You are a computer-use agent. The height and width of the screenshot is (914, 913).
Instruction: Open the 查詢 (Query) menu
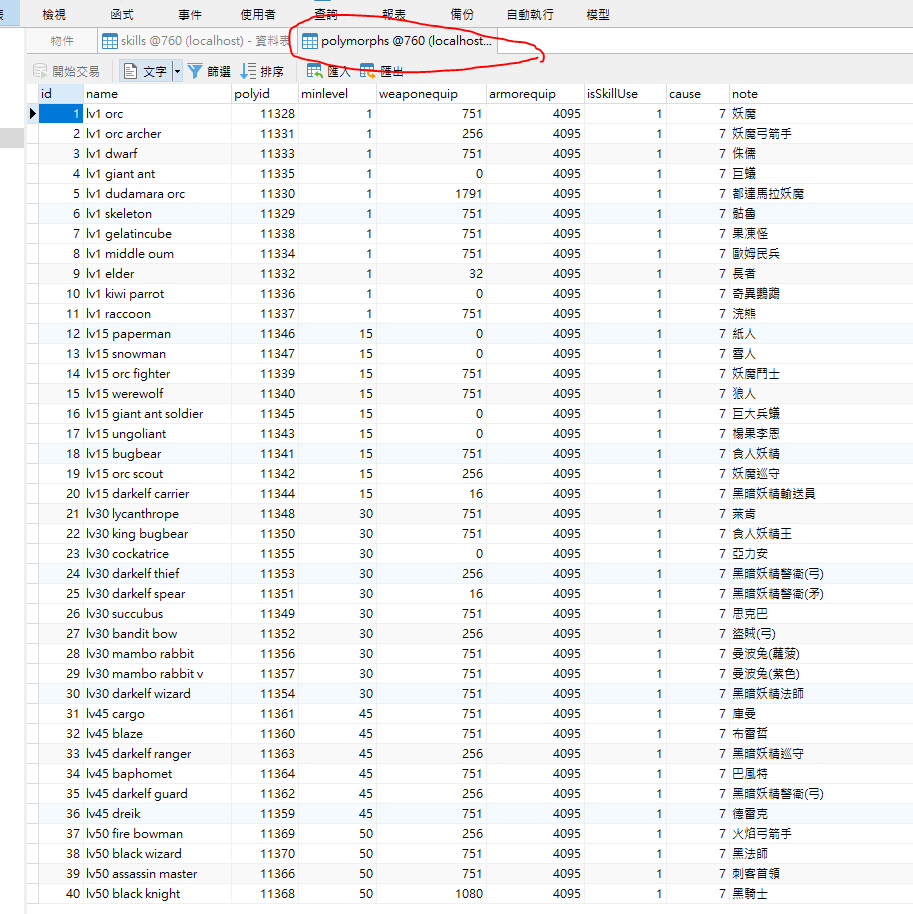pyautogui.click(x=326, y=14)
